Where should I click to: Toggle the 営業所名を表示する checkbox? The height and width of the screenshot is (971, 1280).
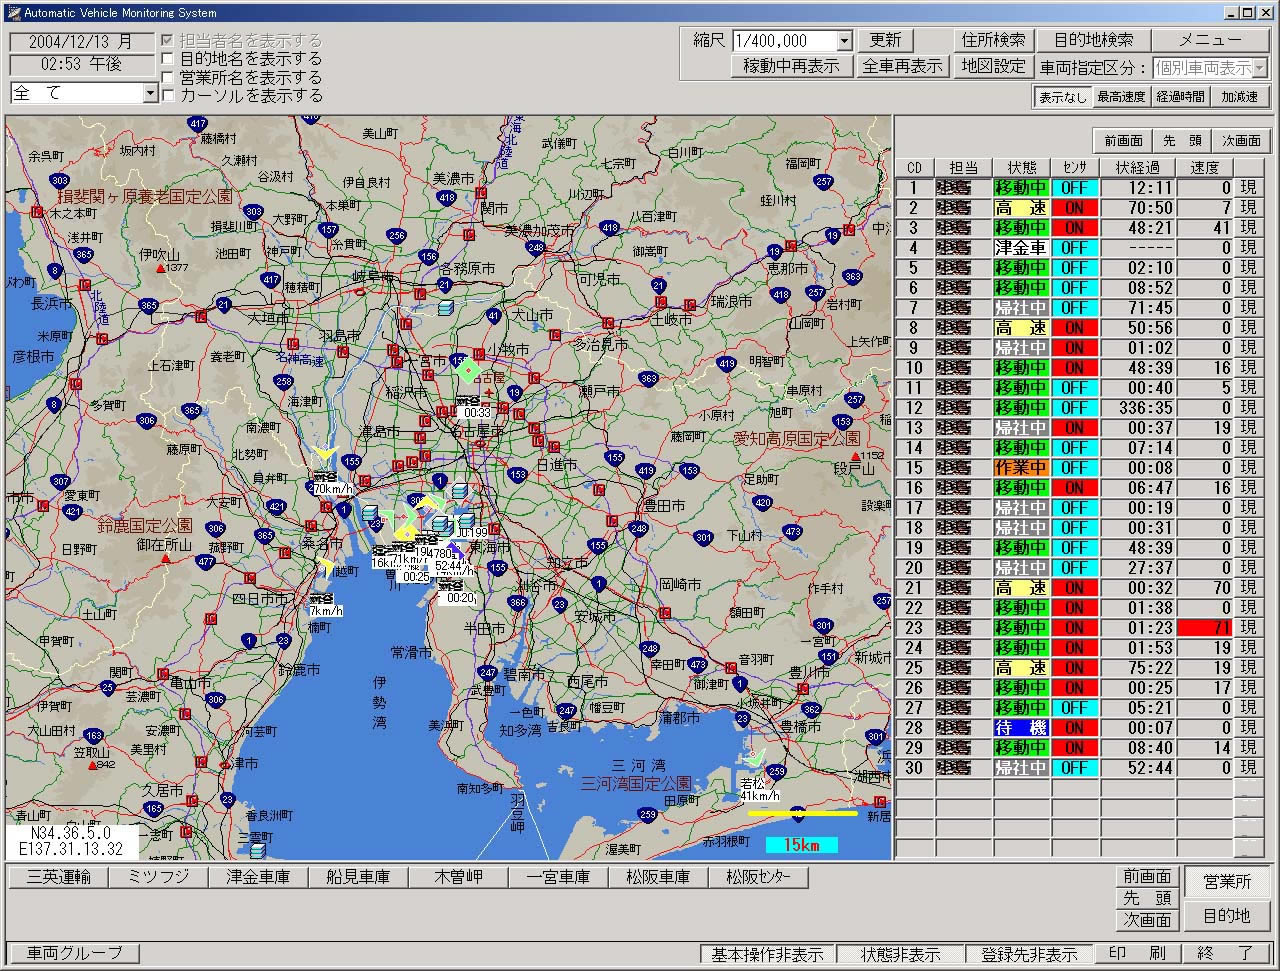pos(168,78)
